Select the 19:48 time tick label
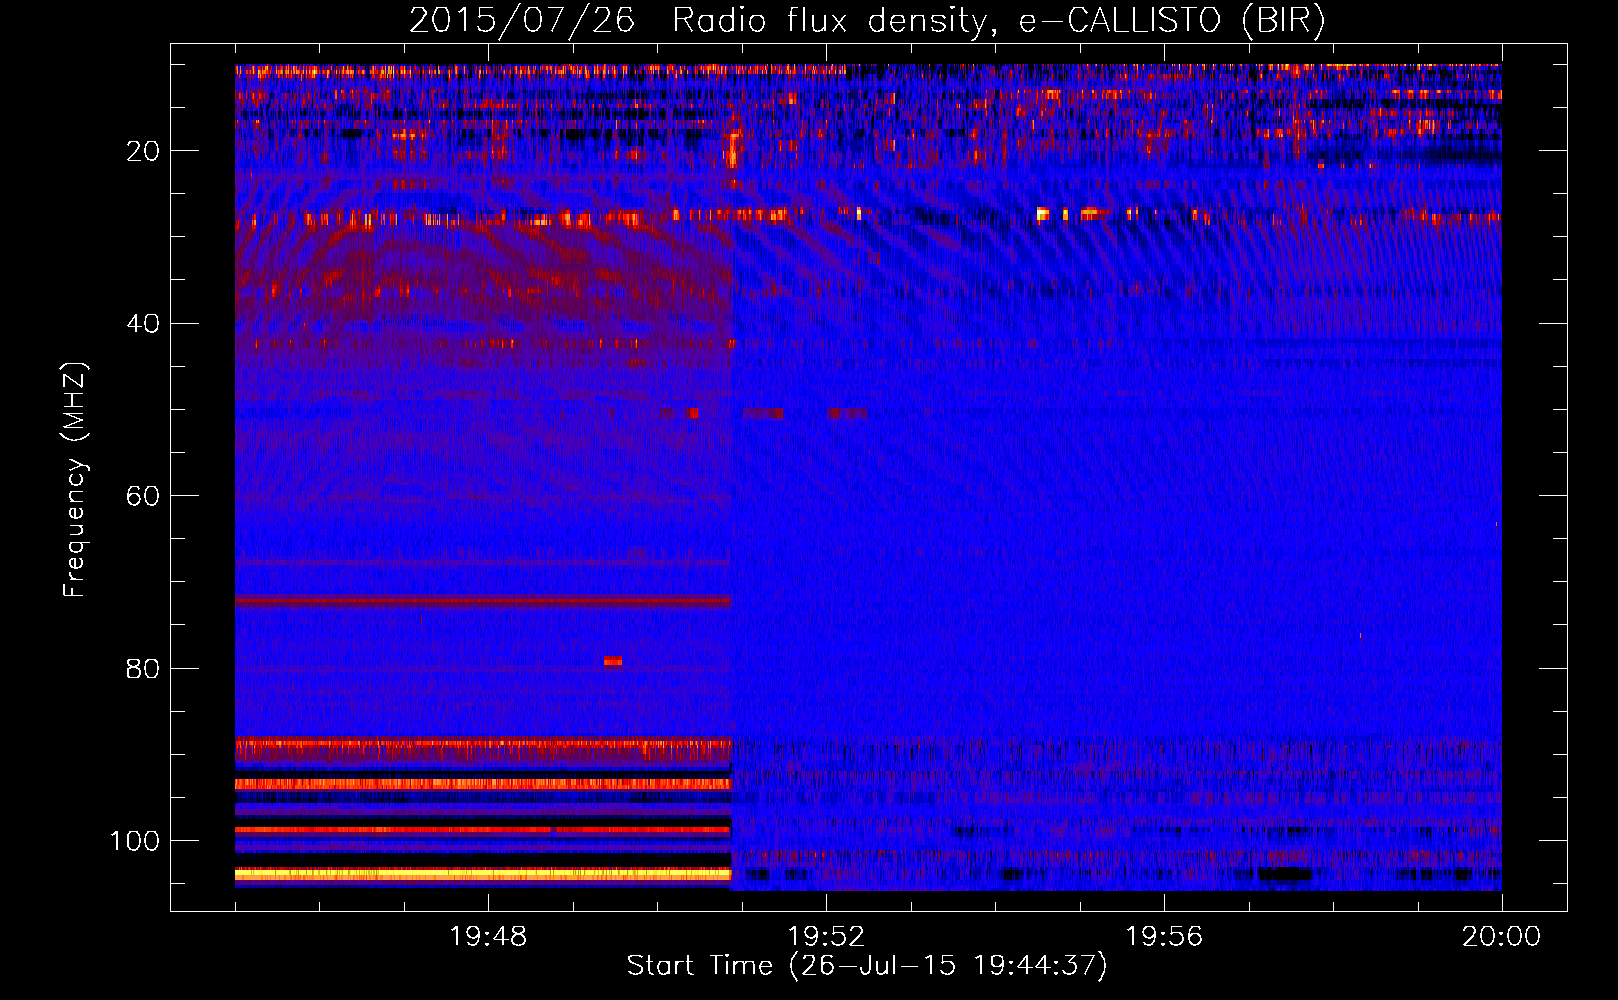This screenshot has width=1618, height=1000. [488, 937]
